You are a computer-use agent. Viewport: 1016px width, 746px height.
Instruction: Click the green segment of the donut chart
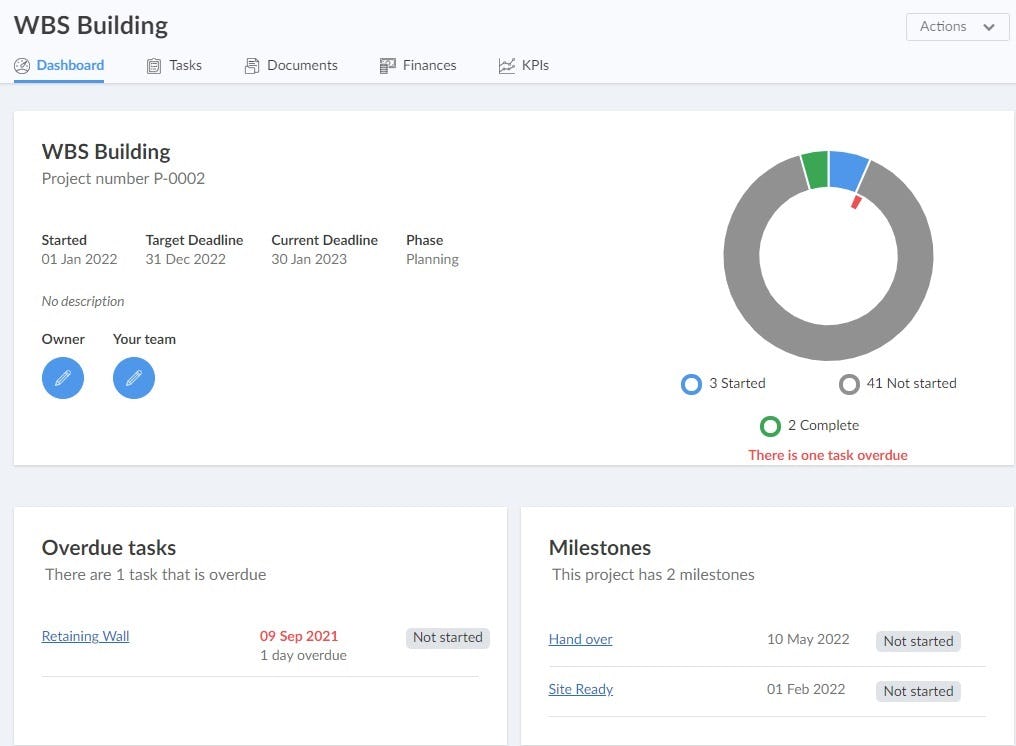click(x=815, y=170)
